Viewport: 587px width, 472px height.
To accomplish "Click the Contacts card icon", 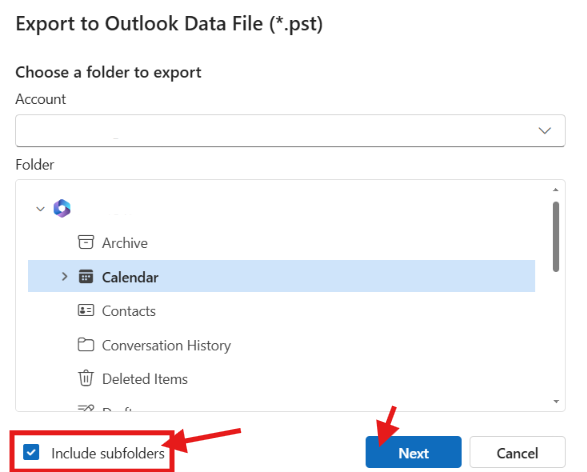I will coord(86,310).
